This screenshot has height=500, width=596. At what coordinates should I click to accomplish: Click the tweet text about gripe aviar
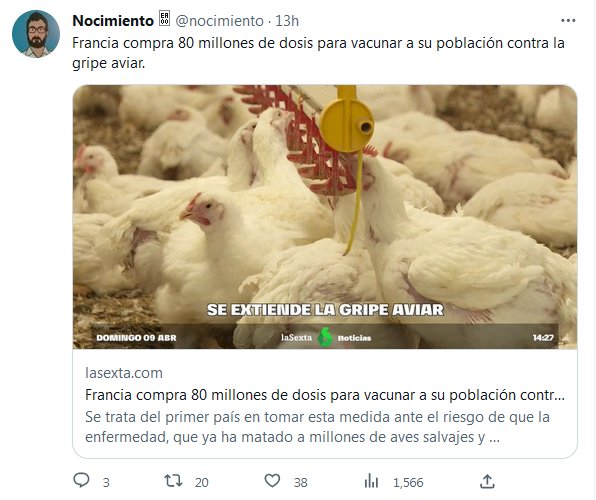point(318,53)
